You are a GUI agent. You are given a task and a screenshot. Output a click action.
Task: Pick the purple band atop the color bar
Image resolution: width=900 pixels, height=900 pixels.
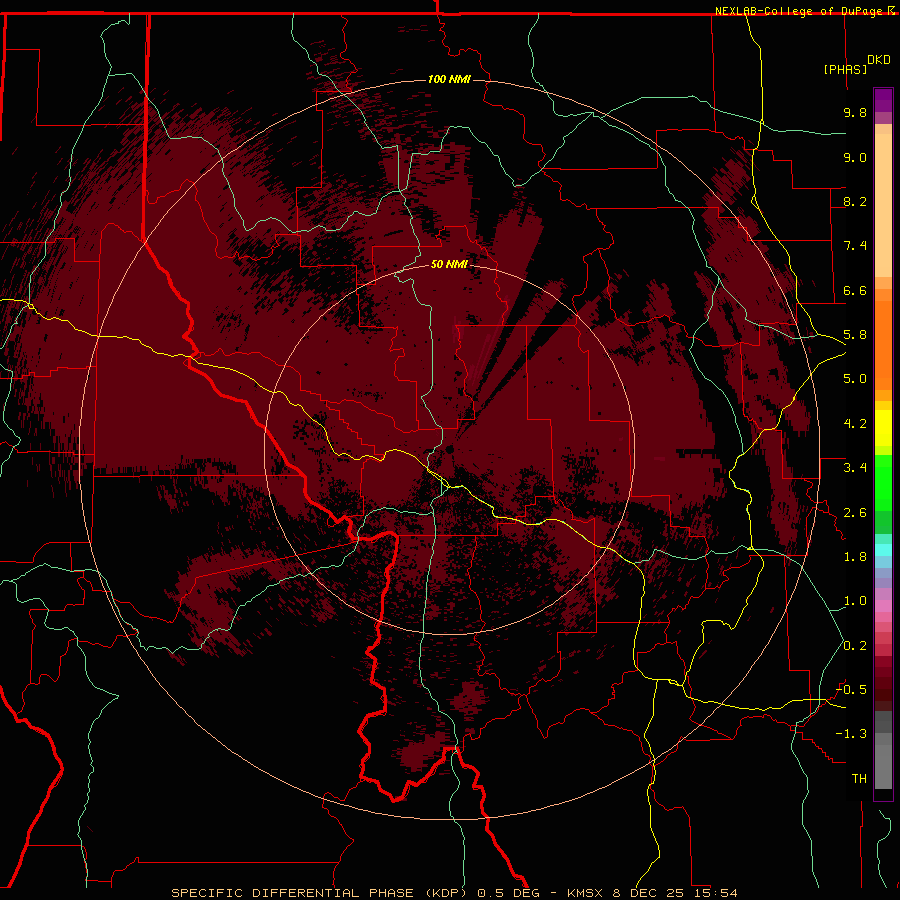pos(883,100)
